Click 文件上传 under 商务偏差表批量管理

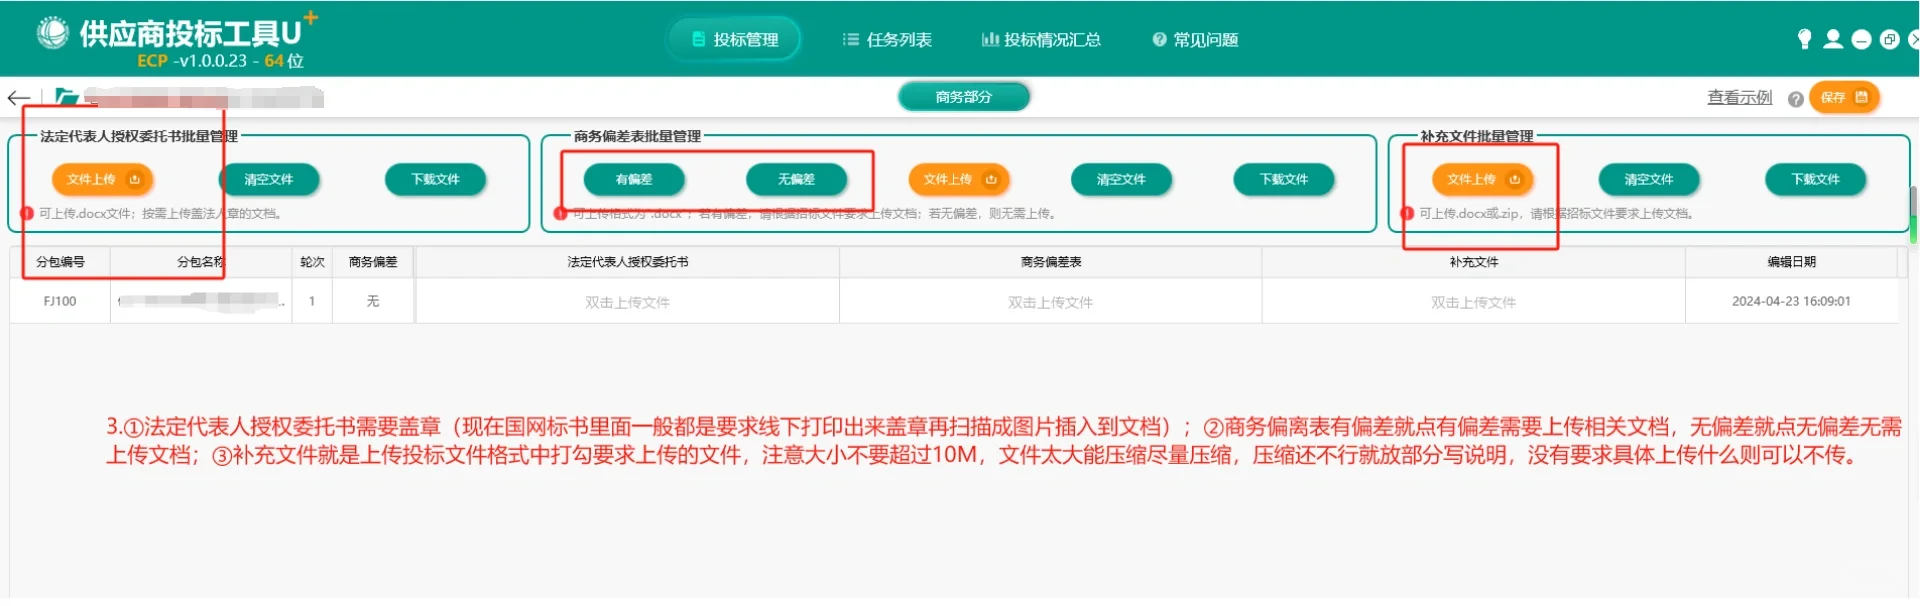(959, 180)
